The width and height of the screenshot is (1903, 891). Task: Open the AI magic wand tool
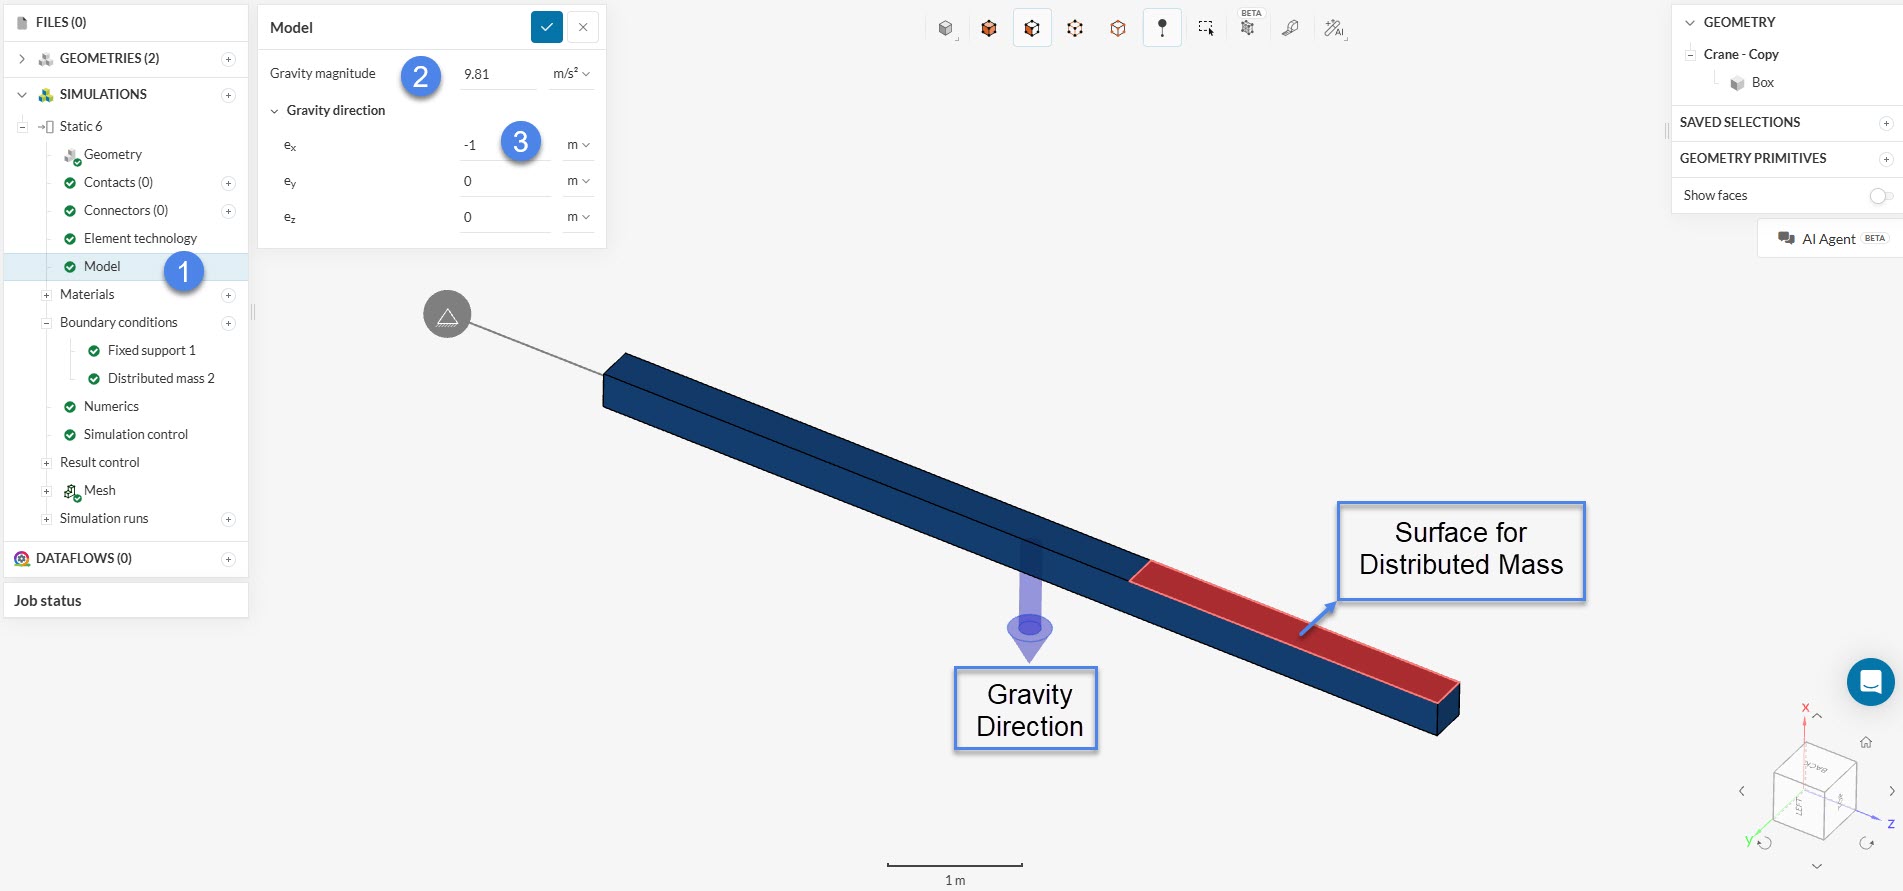tap(1333, 28)
